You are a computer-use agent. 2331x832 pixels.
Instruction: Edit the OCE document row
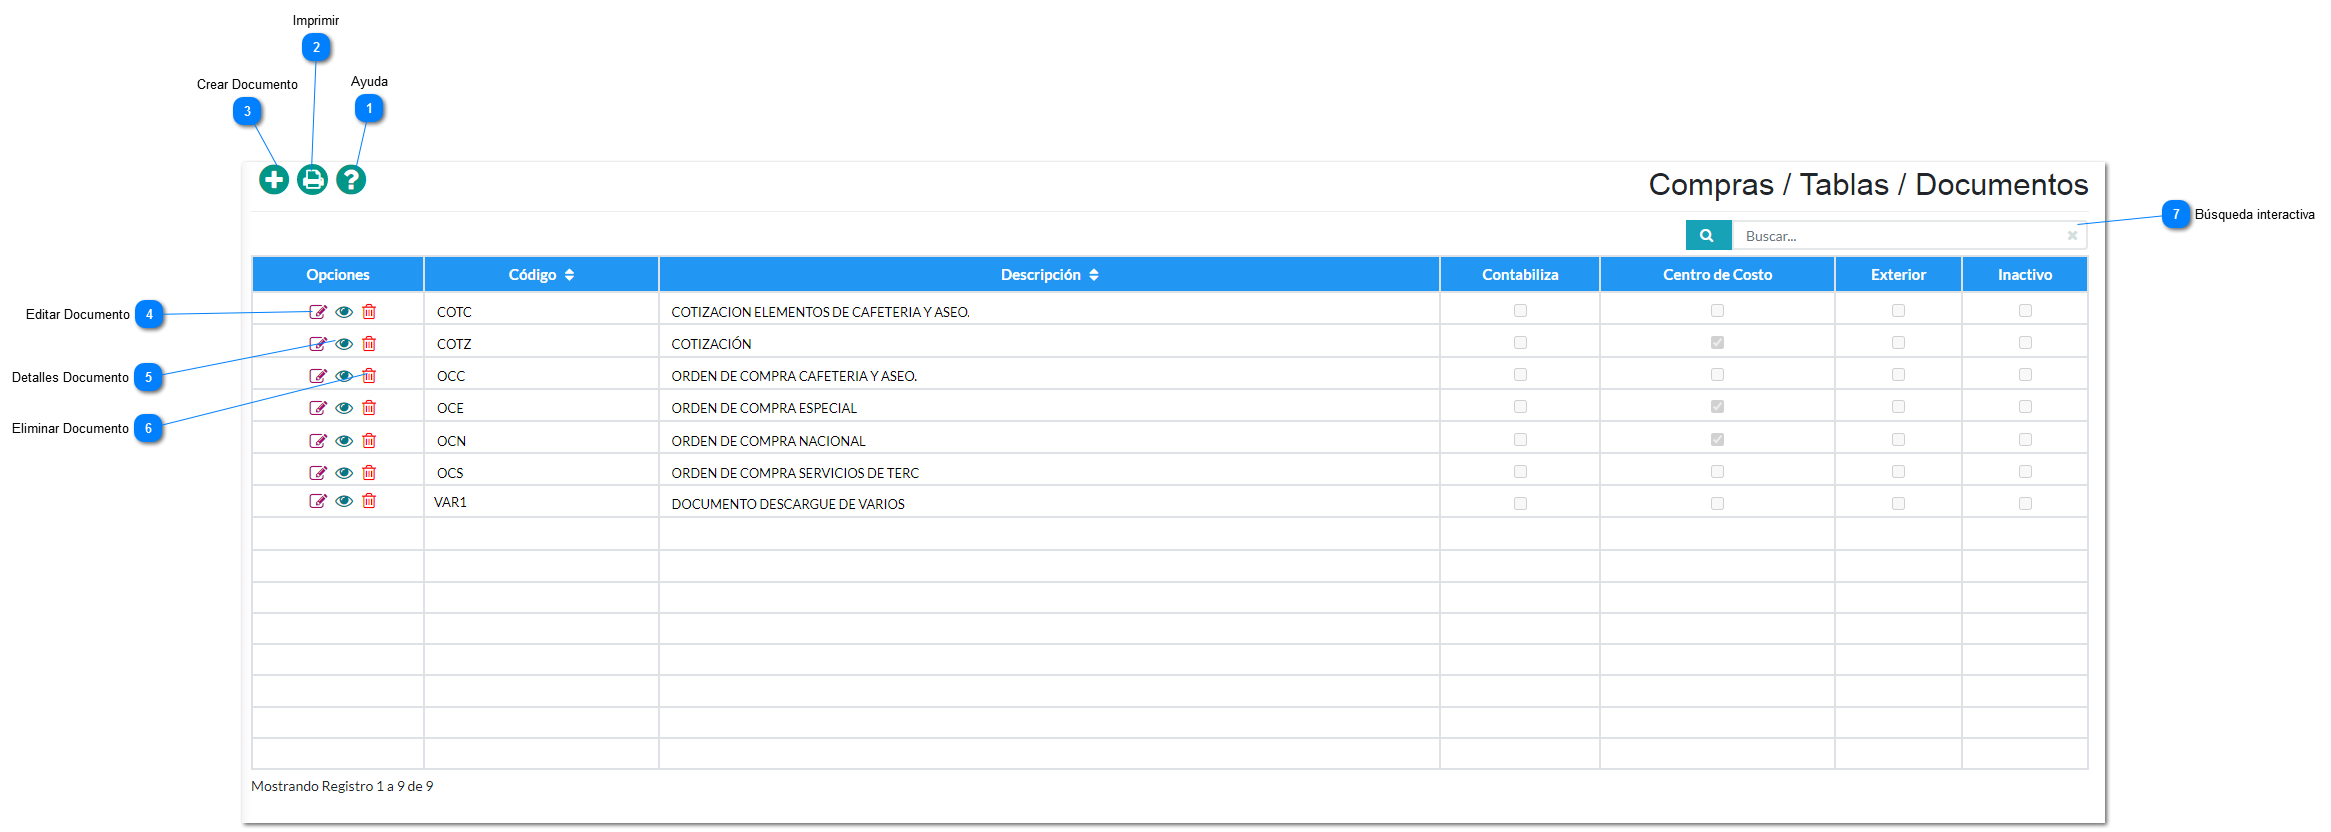[318, 408]
